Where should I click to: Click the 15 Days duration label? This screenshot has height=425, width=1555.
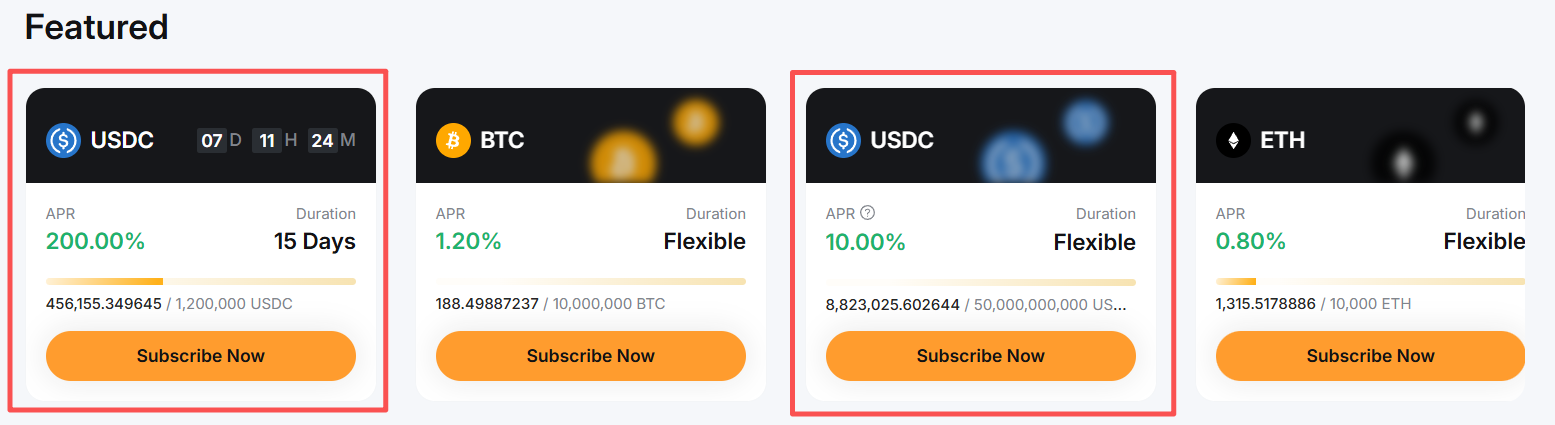pos(315,242)
